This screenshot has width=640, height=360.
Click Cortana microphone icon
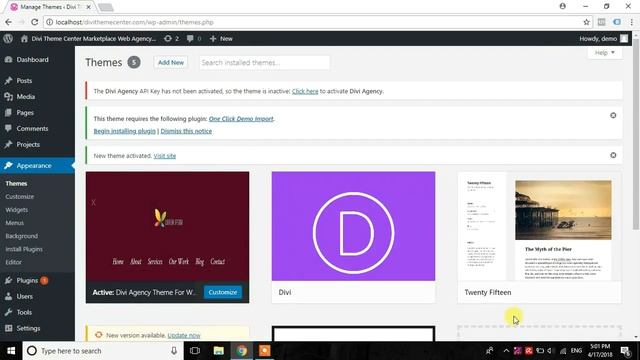(x=174, y=351)
